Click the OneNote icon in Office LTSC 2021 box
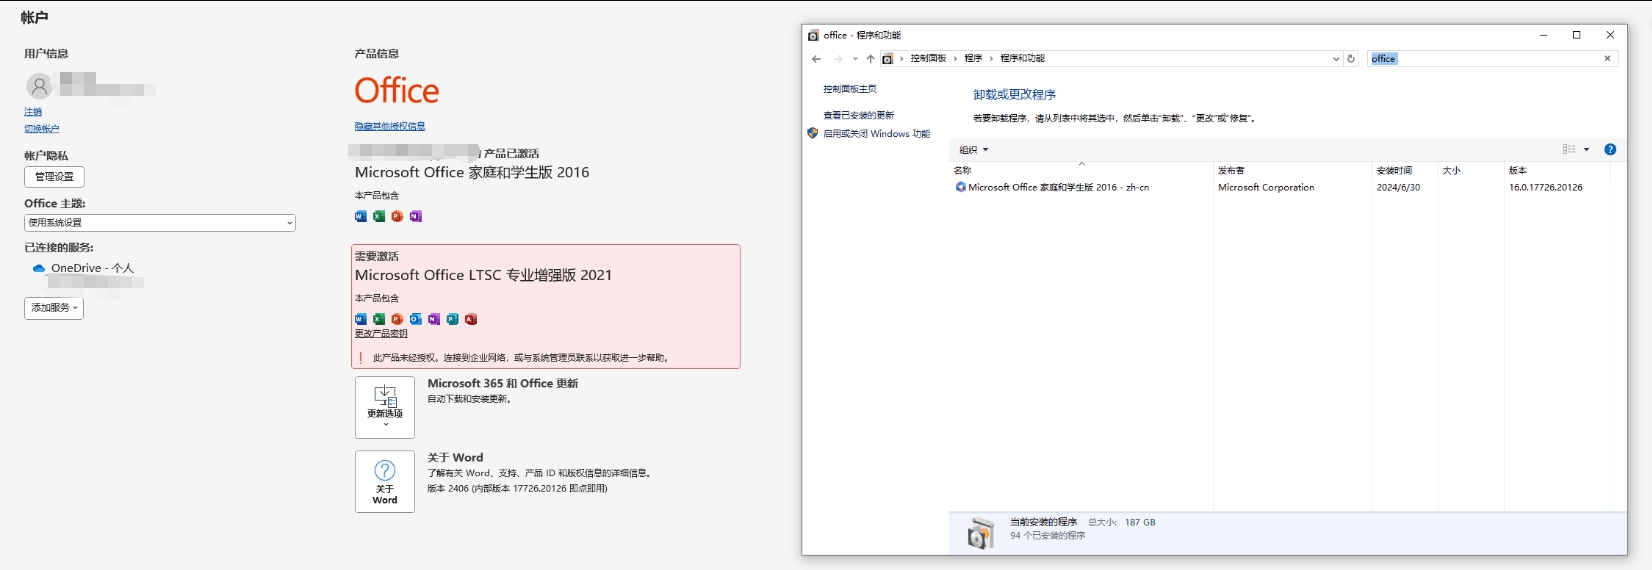This screenshot has height=570, width=1652. pyautogui.click(x=434, y=319)
